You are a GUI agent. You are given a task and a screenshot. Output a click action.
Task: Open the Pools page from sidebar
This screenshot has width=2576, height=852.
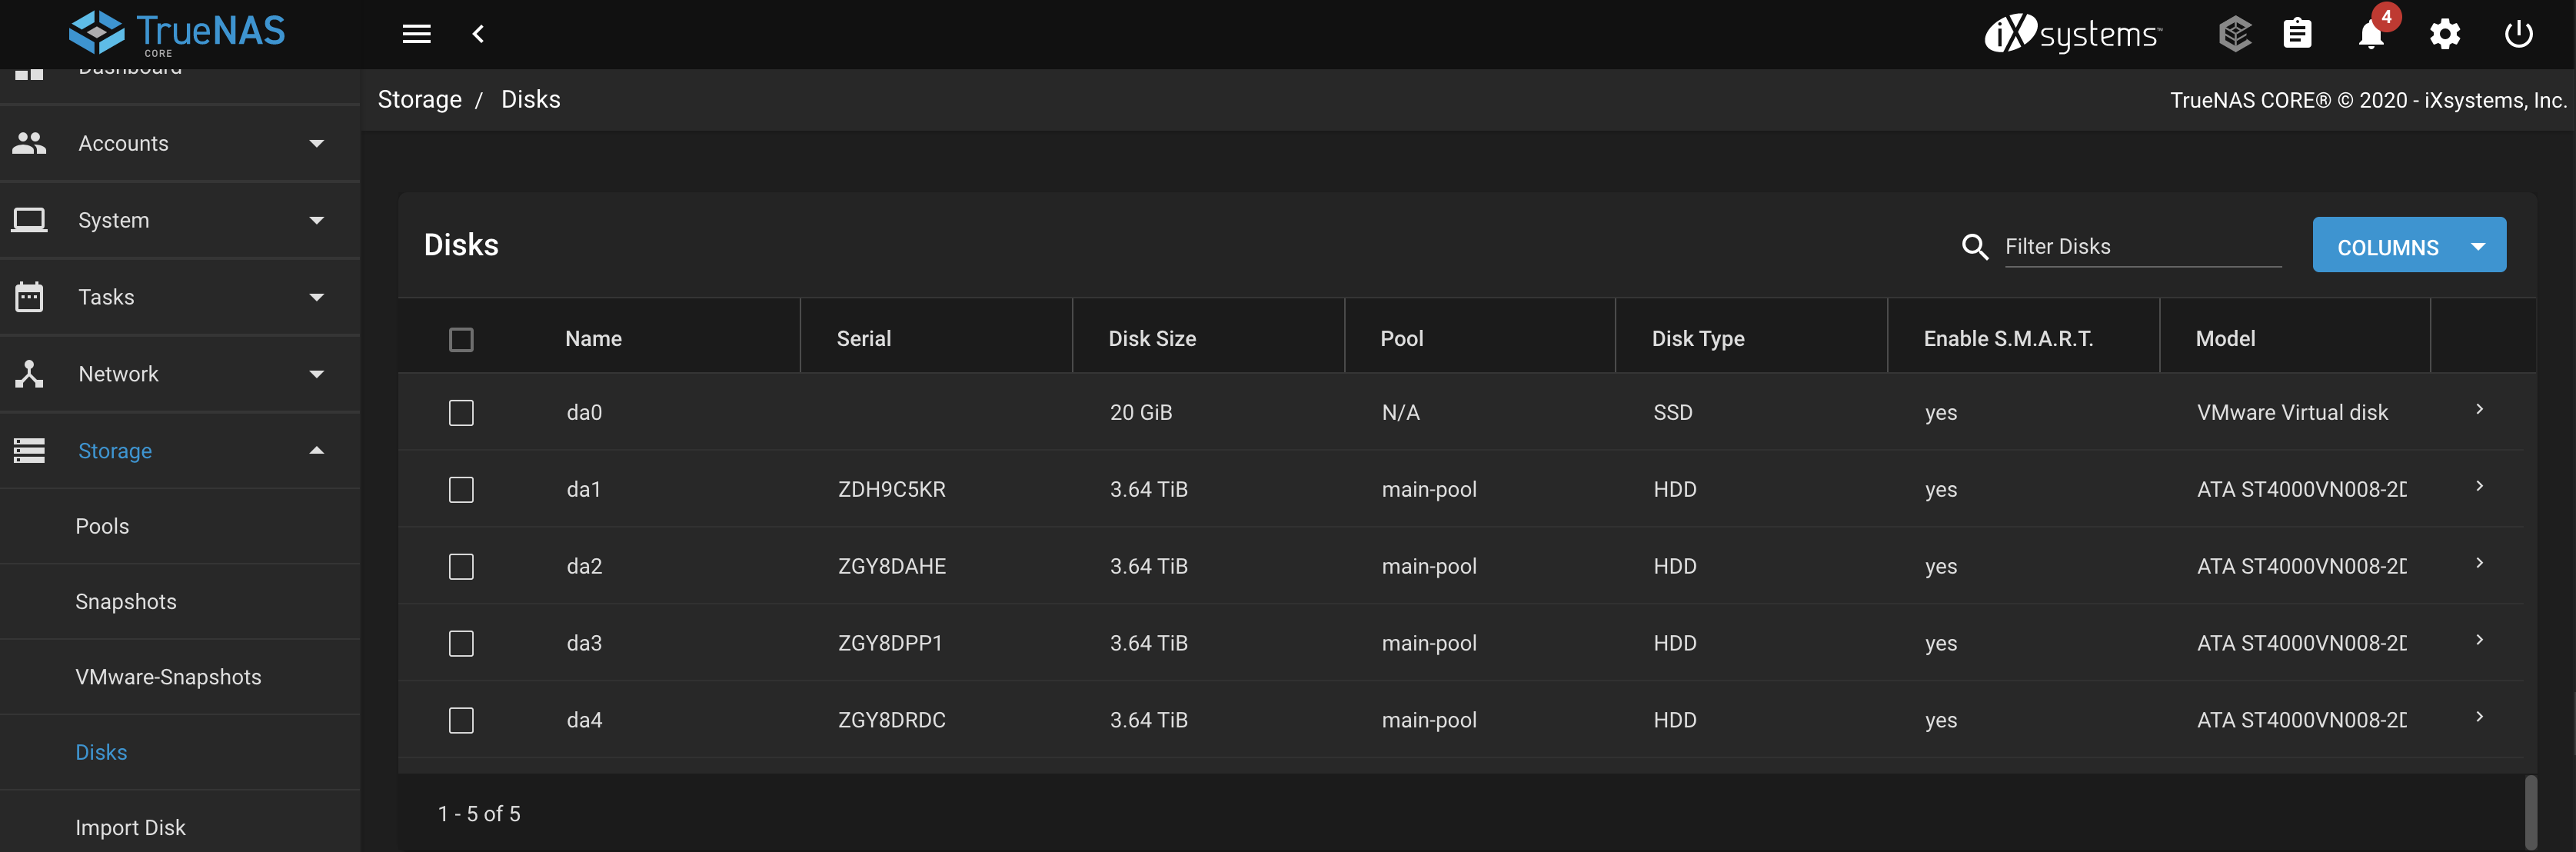pyautogui.click(x=102, y=525)
